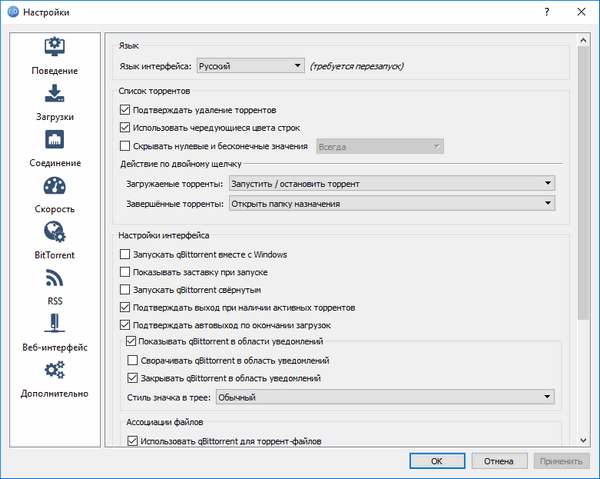600x479 pixels.
Task: Open the Соединение network icon
Action: [x=55, y=139]
